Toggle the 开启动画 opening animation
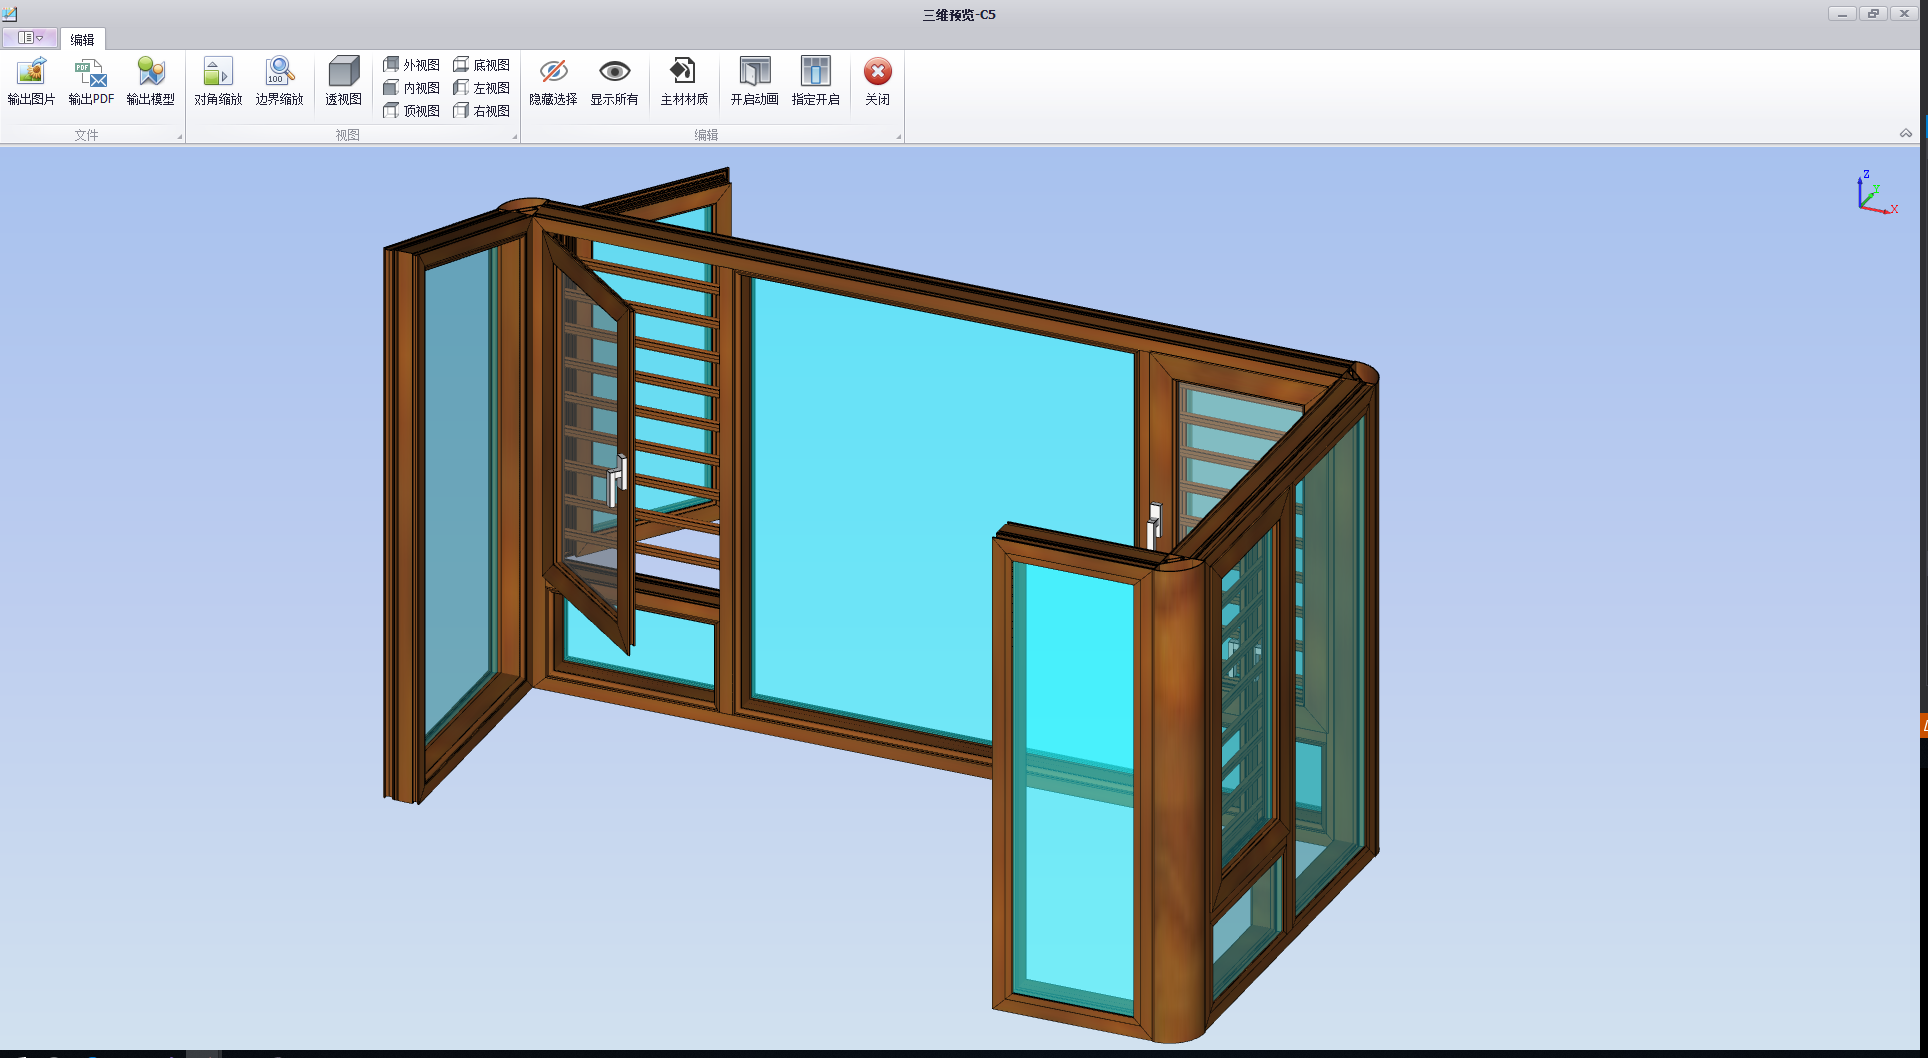This screenshot has height=1058, width=1928. pyautogui.click(x=754, y=81)
